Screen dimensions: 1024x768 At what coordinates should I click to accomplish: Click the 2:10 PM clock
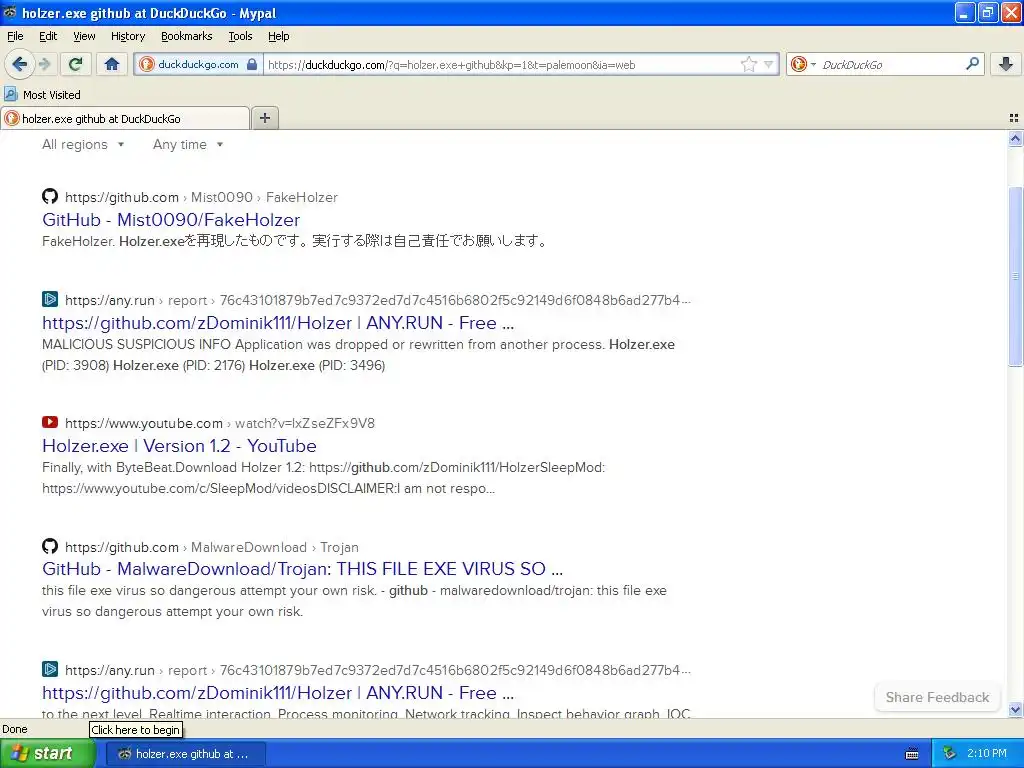987,754
